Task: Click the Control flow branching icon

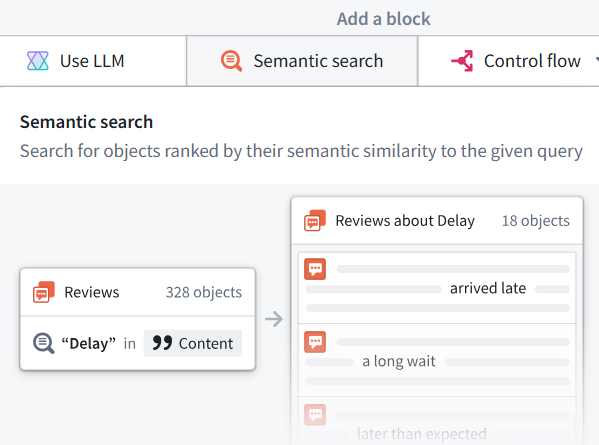Action: click(x=462, y=61)
